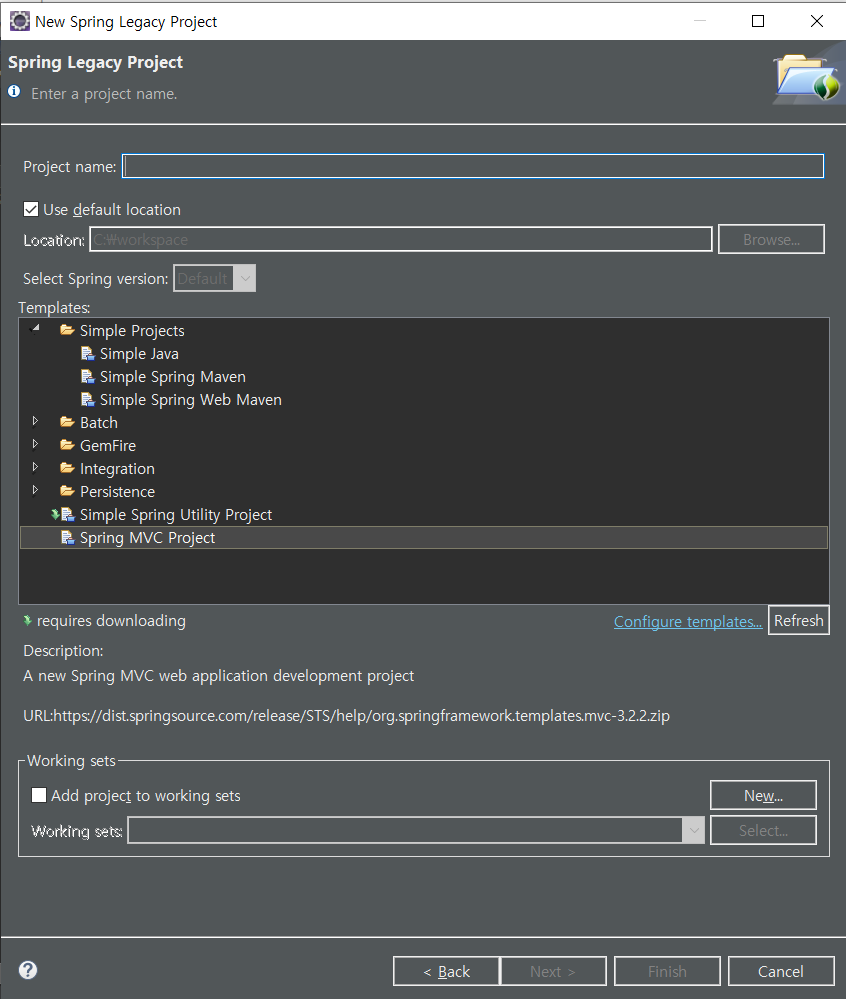Click the Integration folder icon
This screenshot has width=846, height=999.
tap(68, 468)
